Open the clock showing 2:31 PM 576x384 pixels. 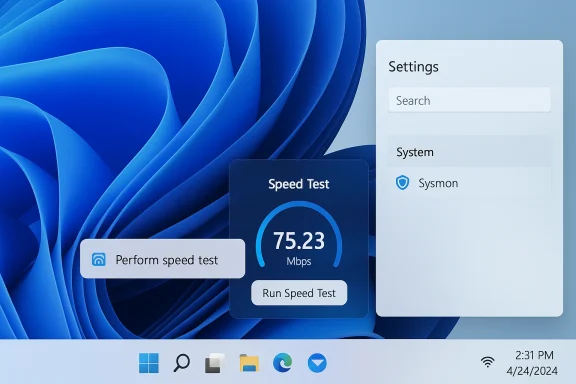[x=534, y=355]
